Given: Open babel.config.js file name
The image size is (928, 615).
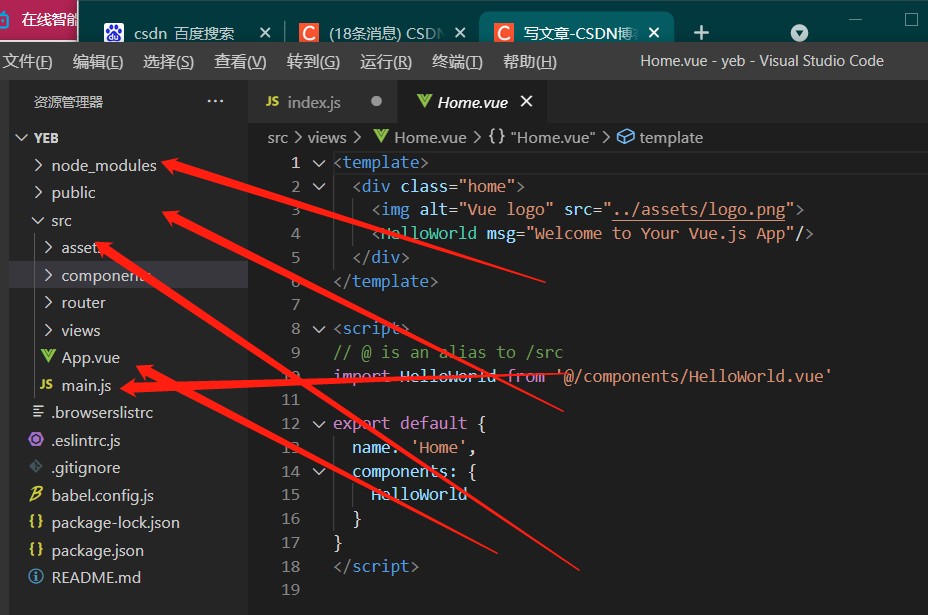Looking at the screenshot, I should (x=102, y=495).
